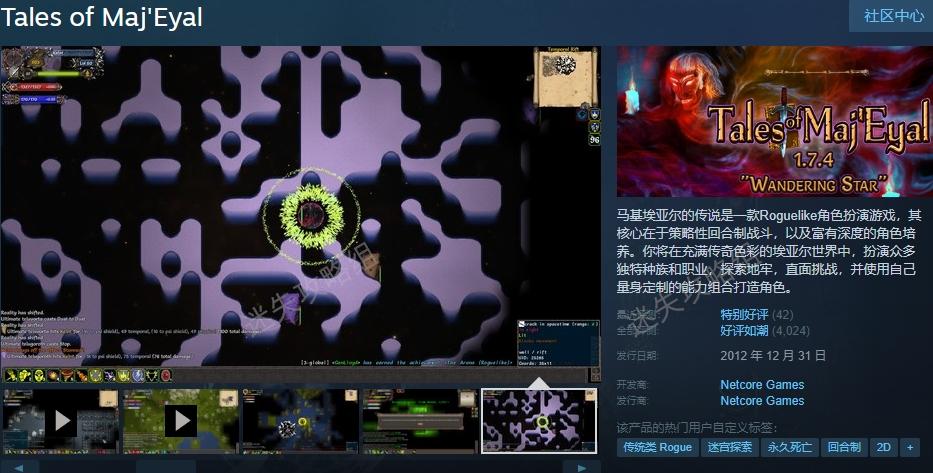Play the first video thumbnail with dark dungeon
The width and height of the screenshot is (933, 473).
click(61, 421)
